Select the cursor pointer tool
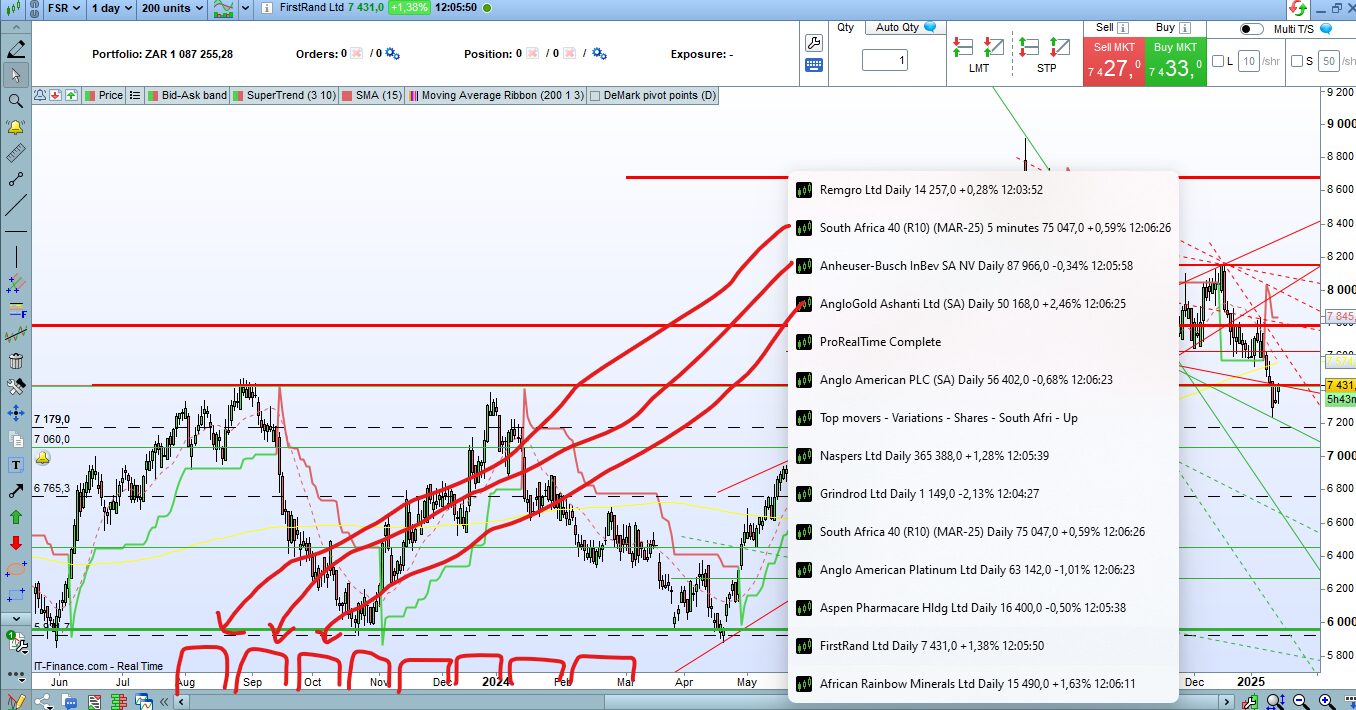Image resolution: width=1356 pixels, height=710 pixels. [16, 75]
